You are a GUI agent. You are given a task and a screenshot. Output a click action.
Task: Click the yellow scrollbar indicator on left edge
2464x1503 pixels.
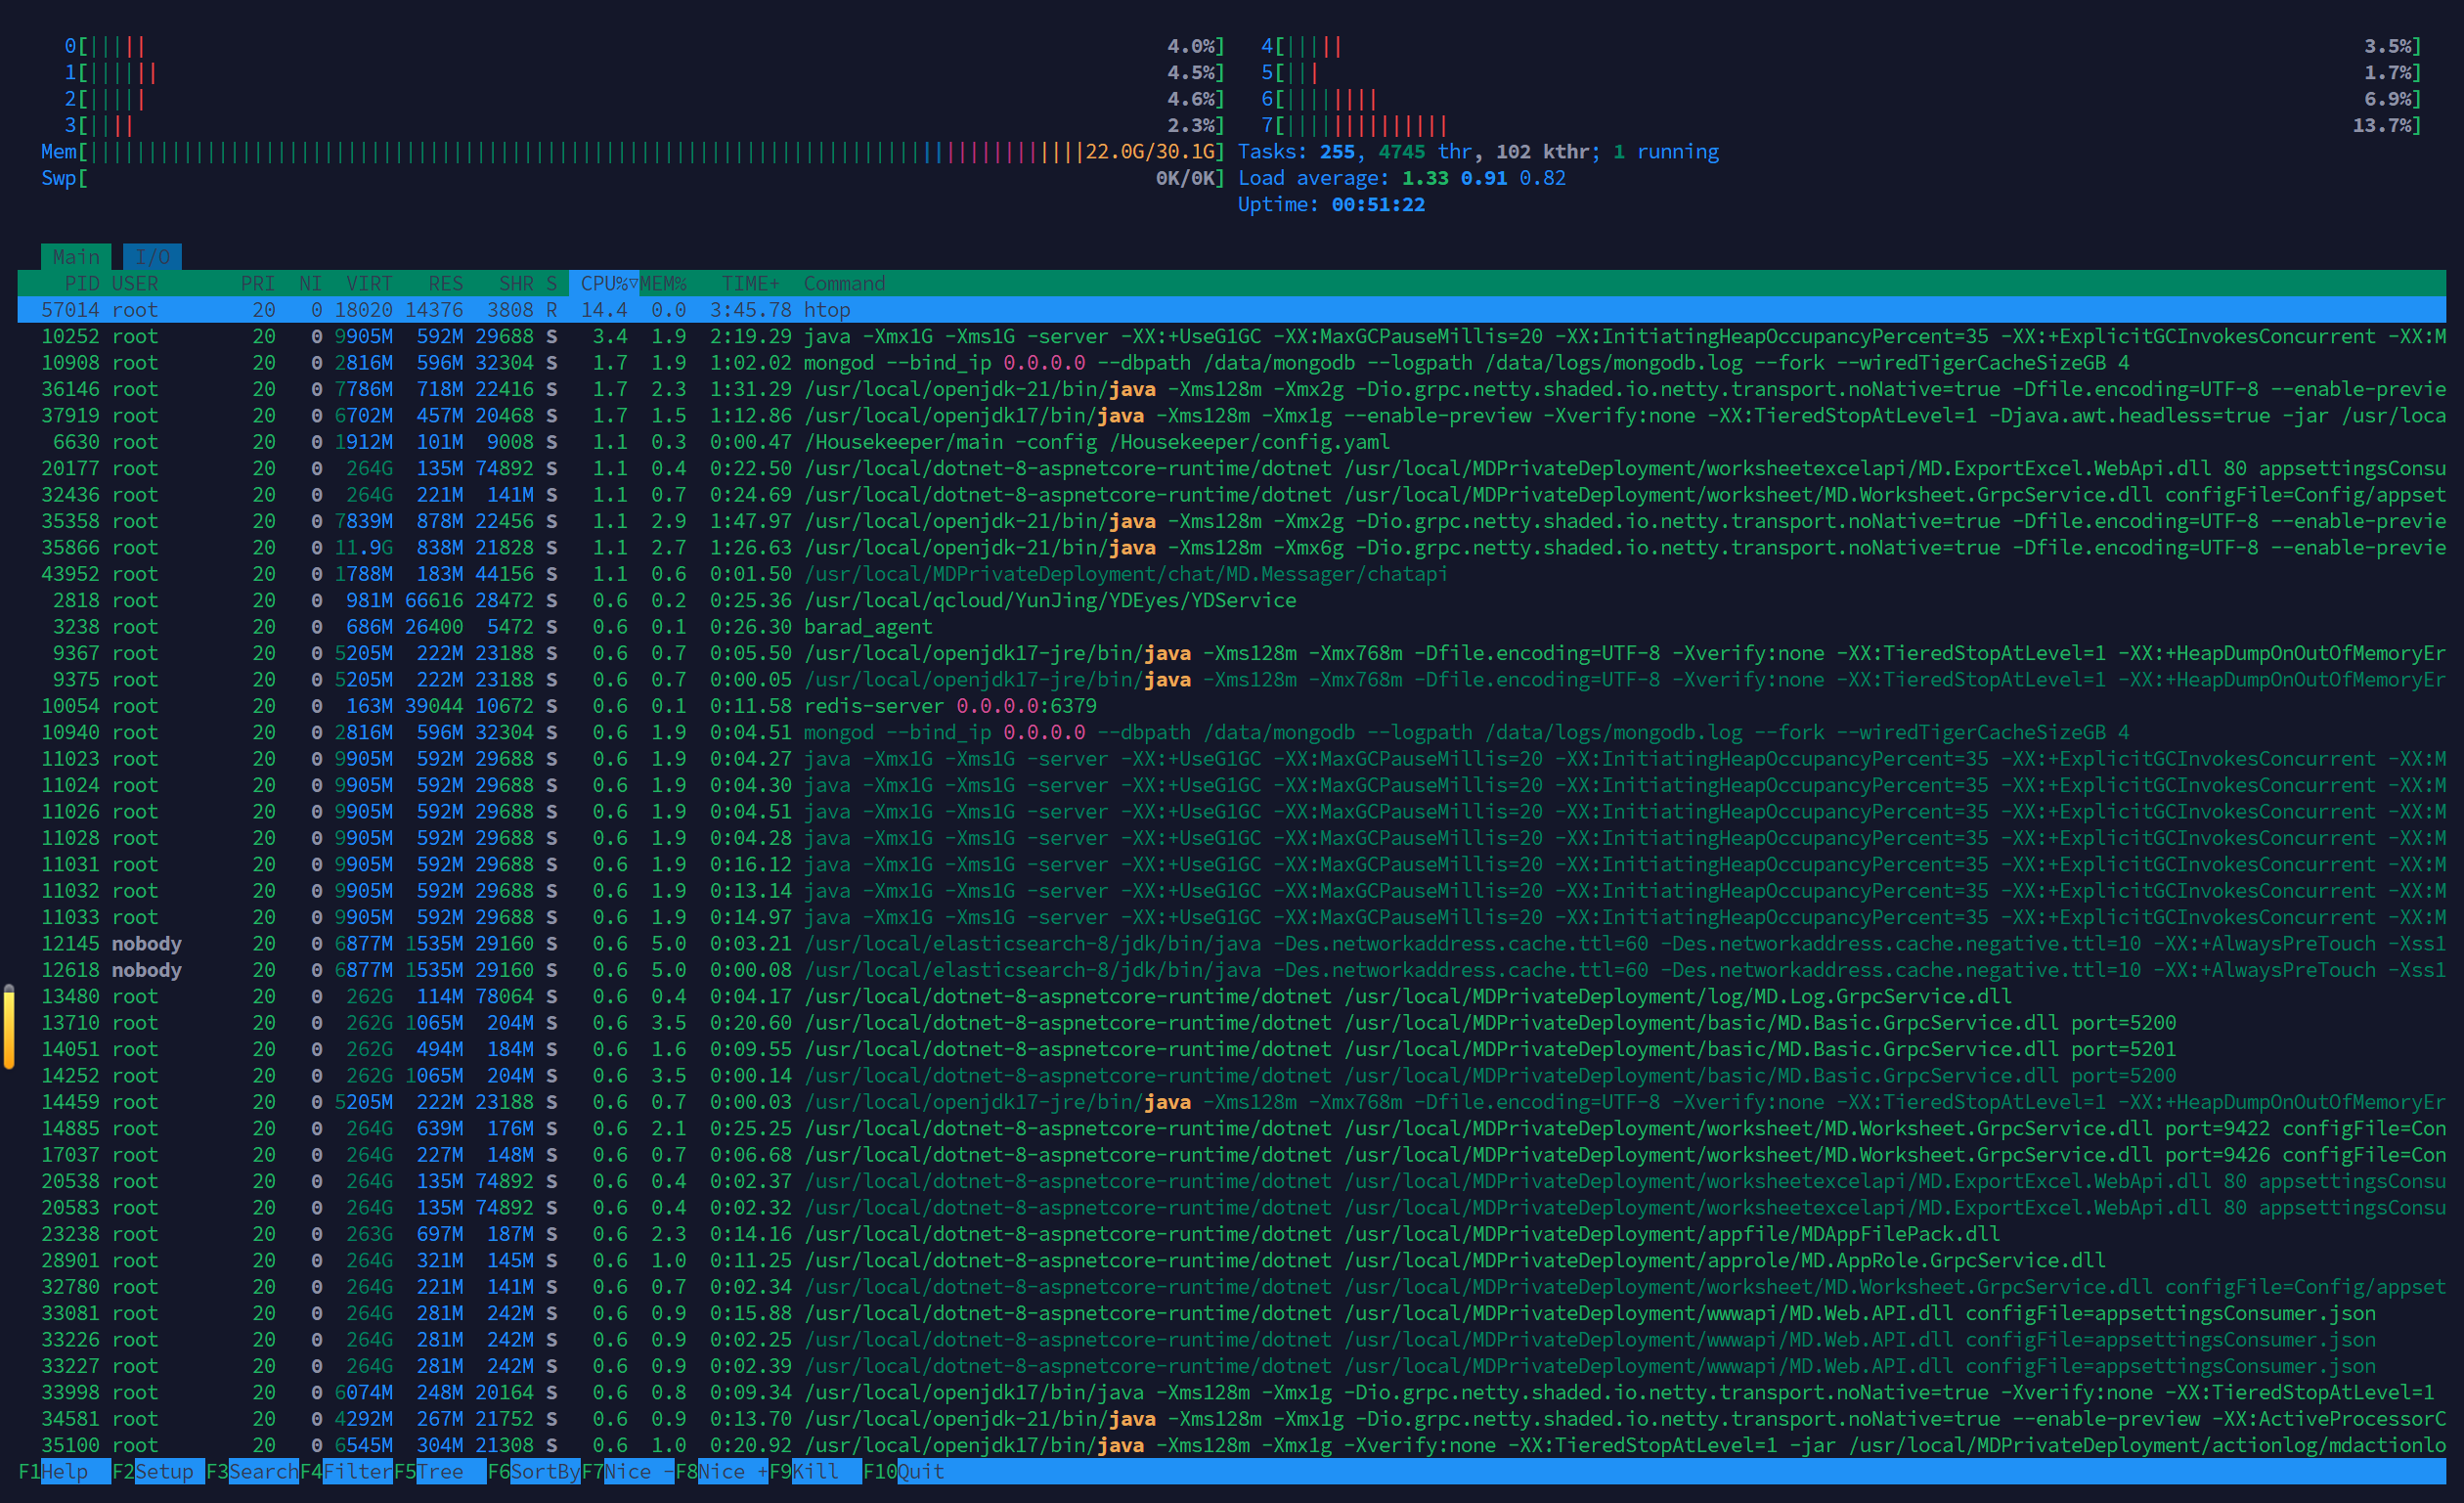click(9, 1027)
